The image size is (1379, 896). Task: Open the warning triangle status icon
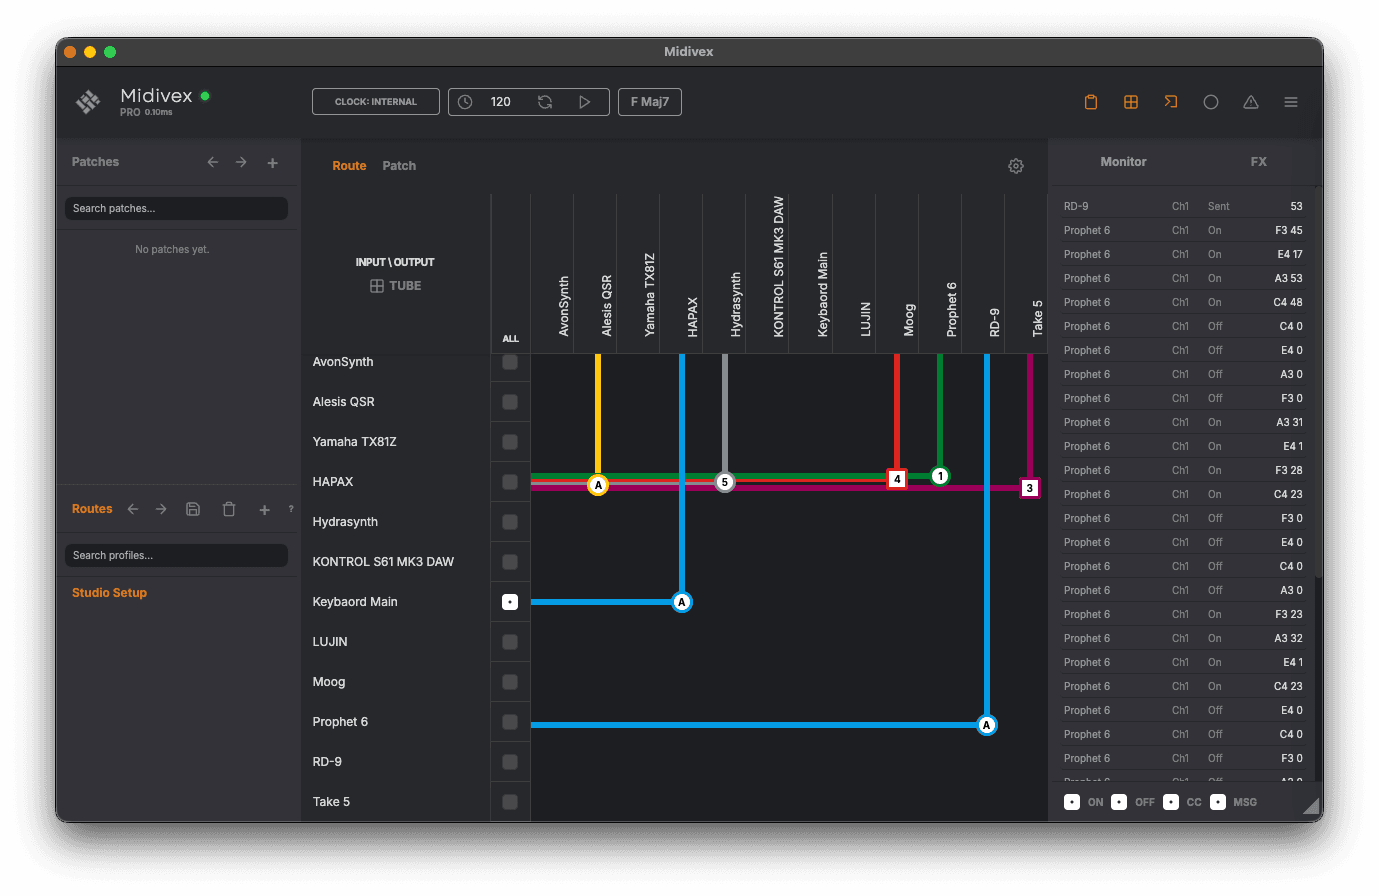click(1251, 101)
